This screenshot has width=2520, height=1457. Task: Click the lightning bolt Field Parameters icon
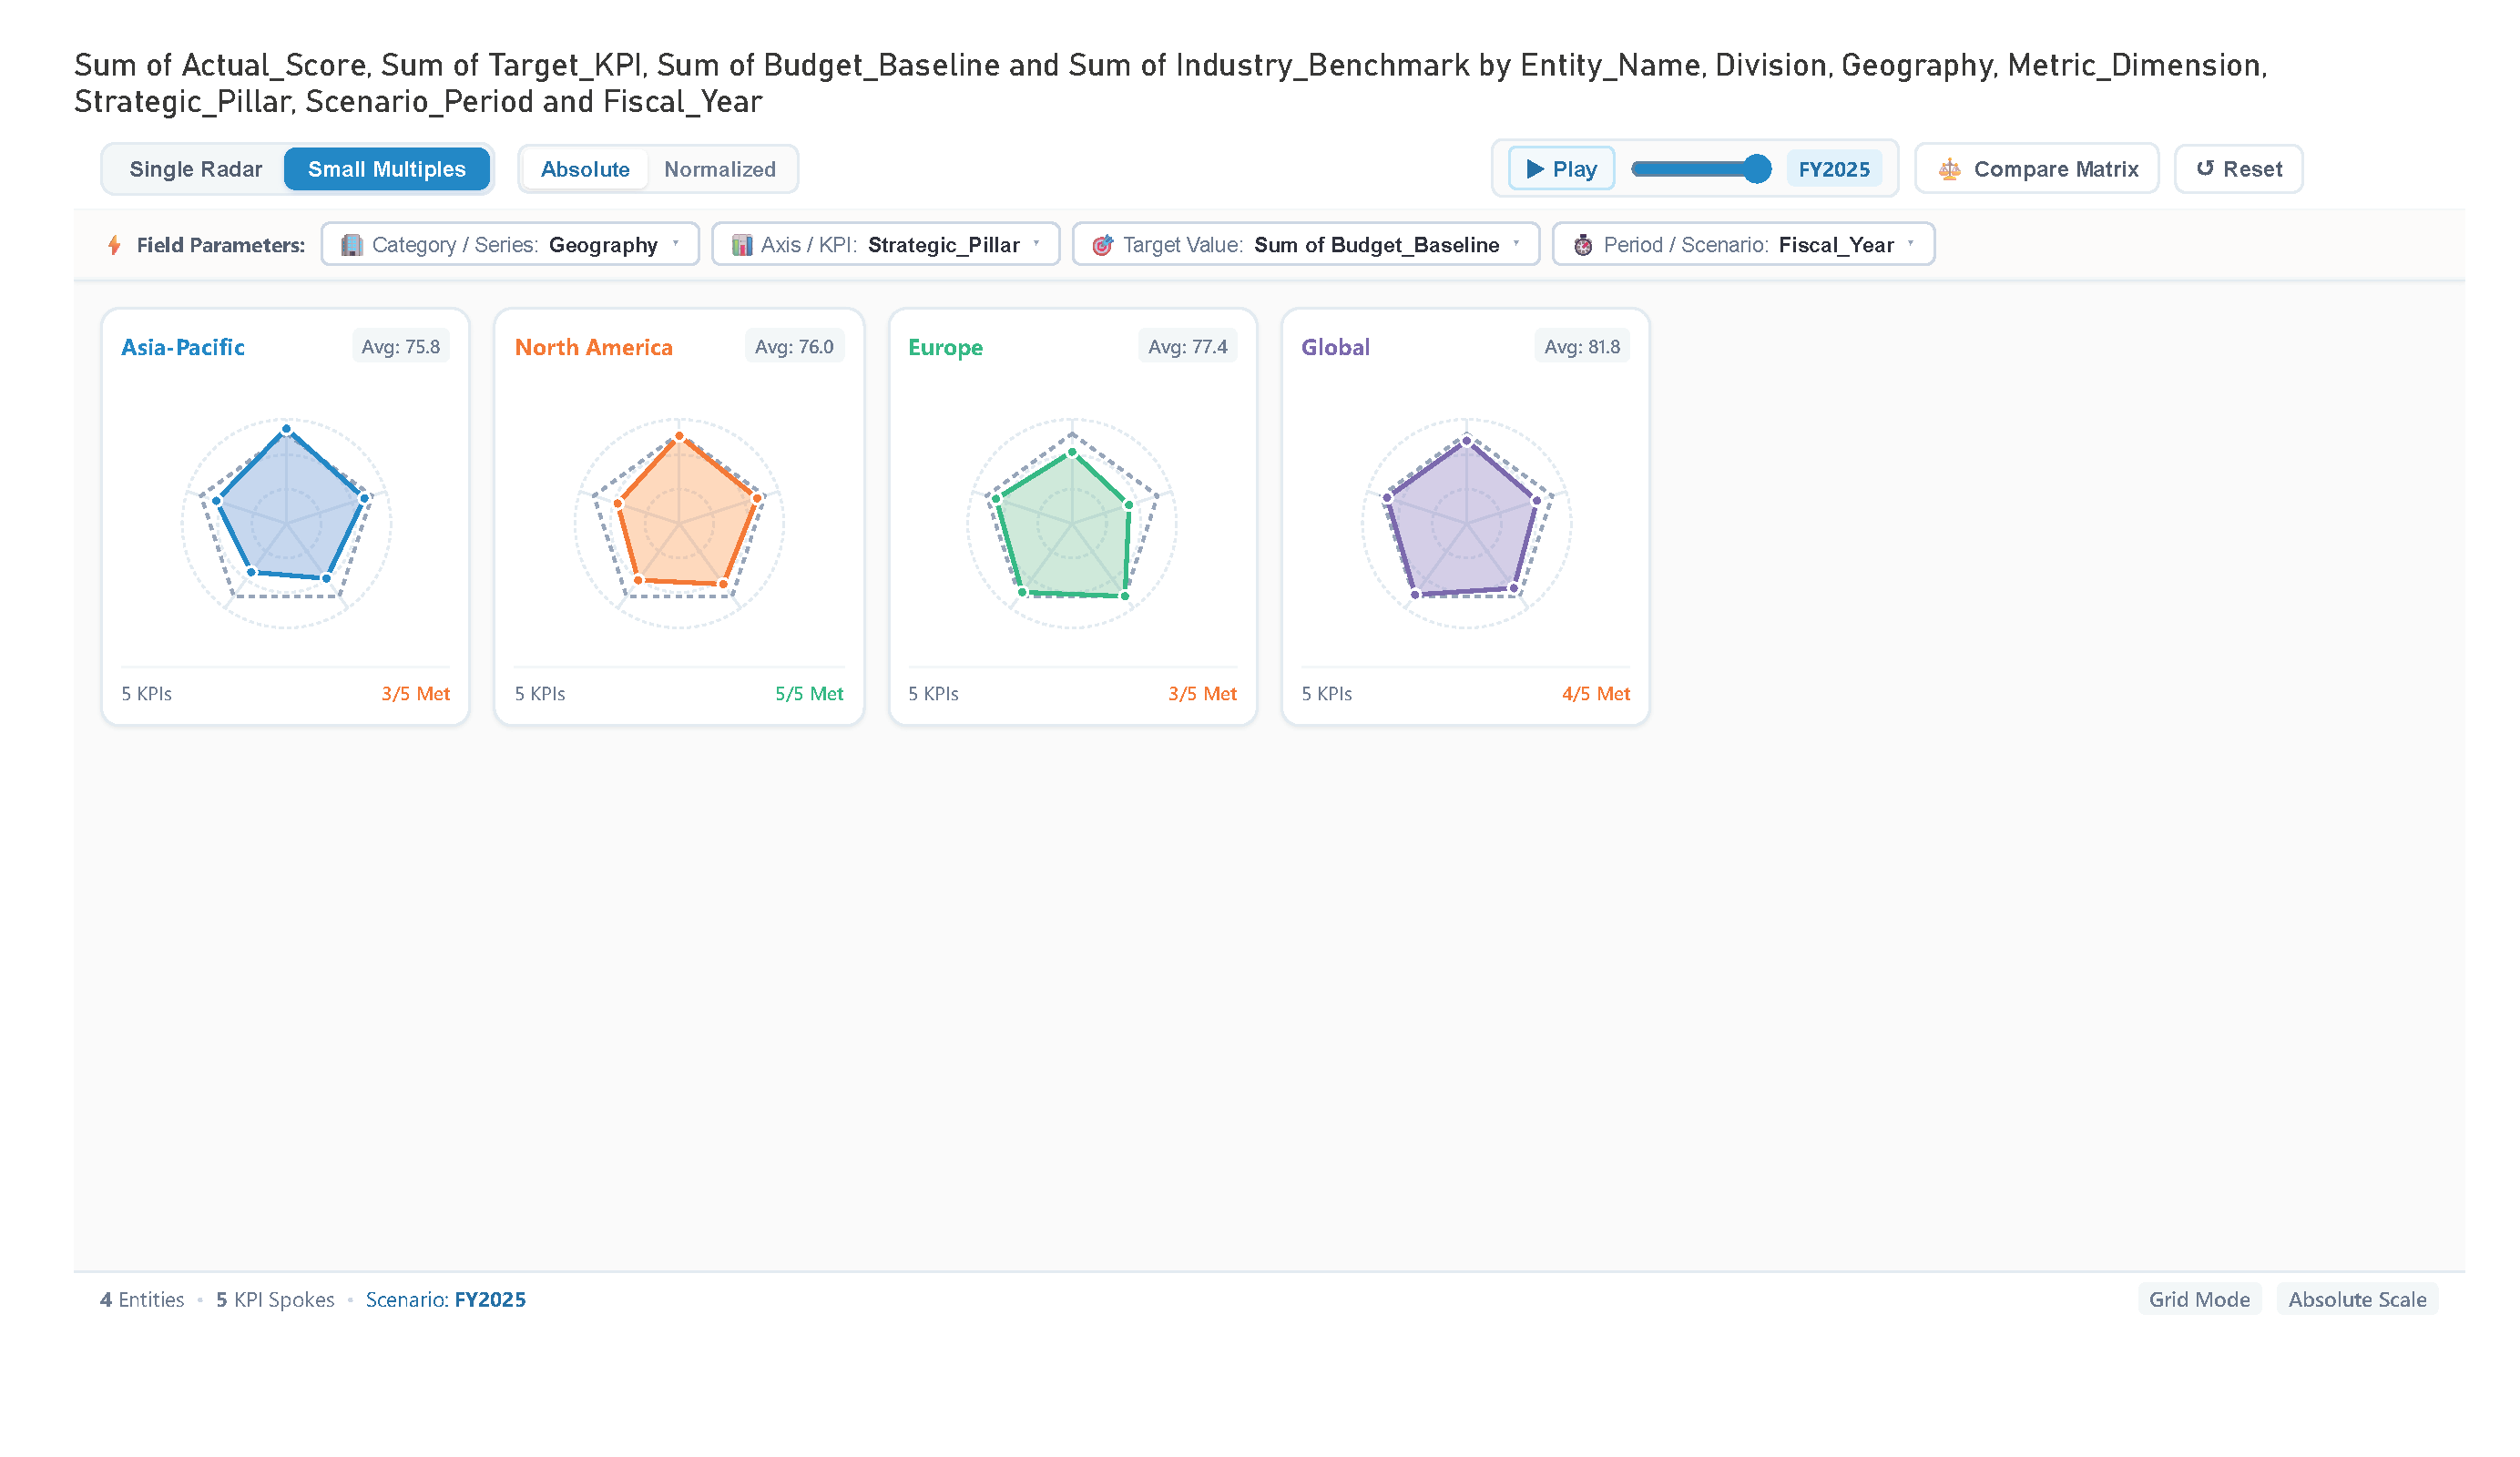[x=114, y=245]
